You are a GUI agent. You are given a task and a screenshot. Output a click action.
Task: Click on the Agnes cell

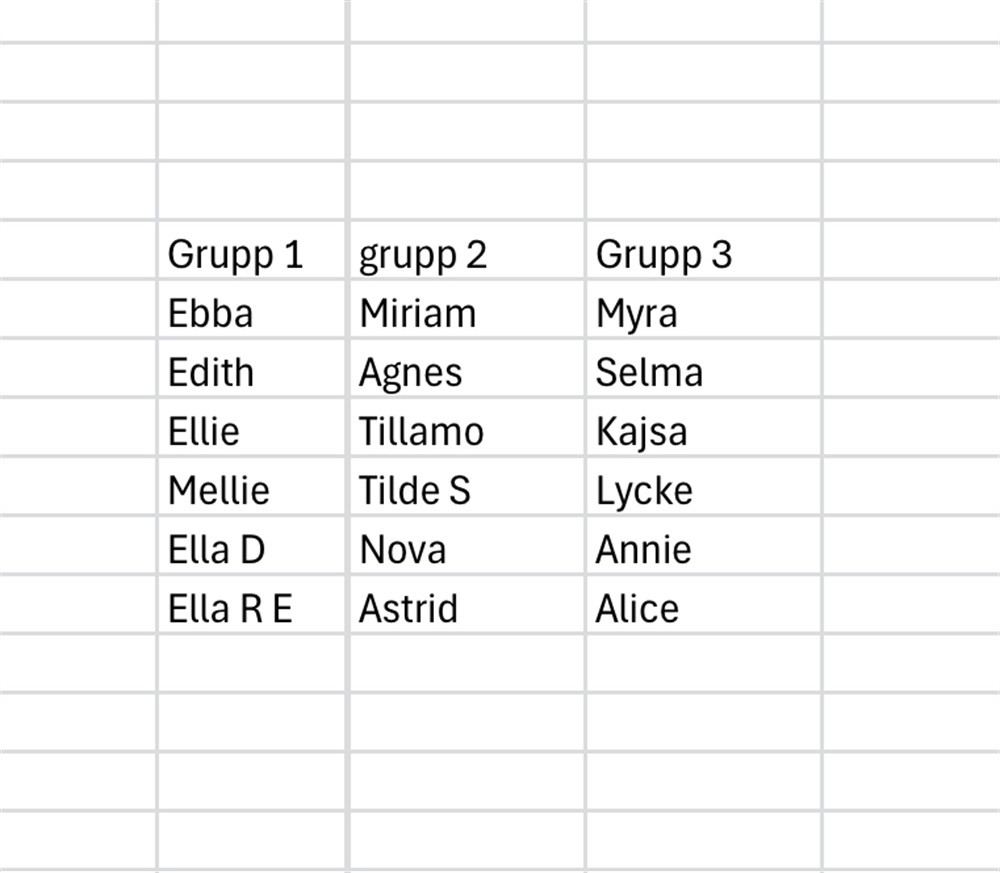[x=411, y=373]
